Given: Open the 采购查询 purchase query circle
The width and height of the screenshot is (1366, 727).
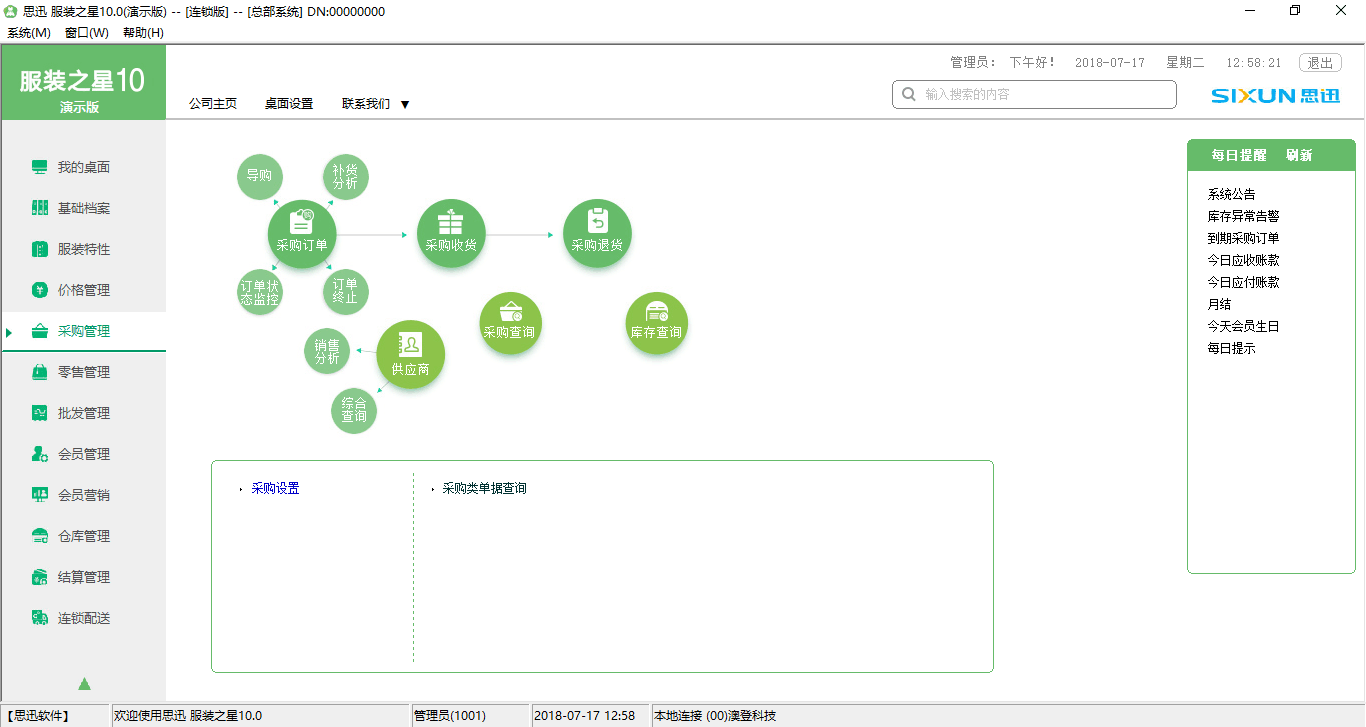Looking at the screenshot, I should click(x=510, y=323).
